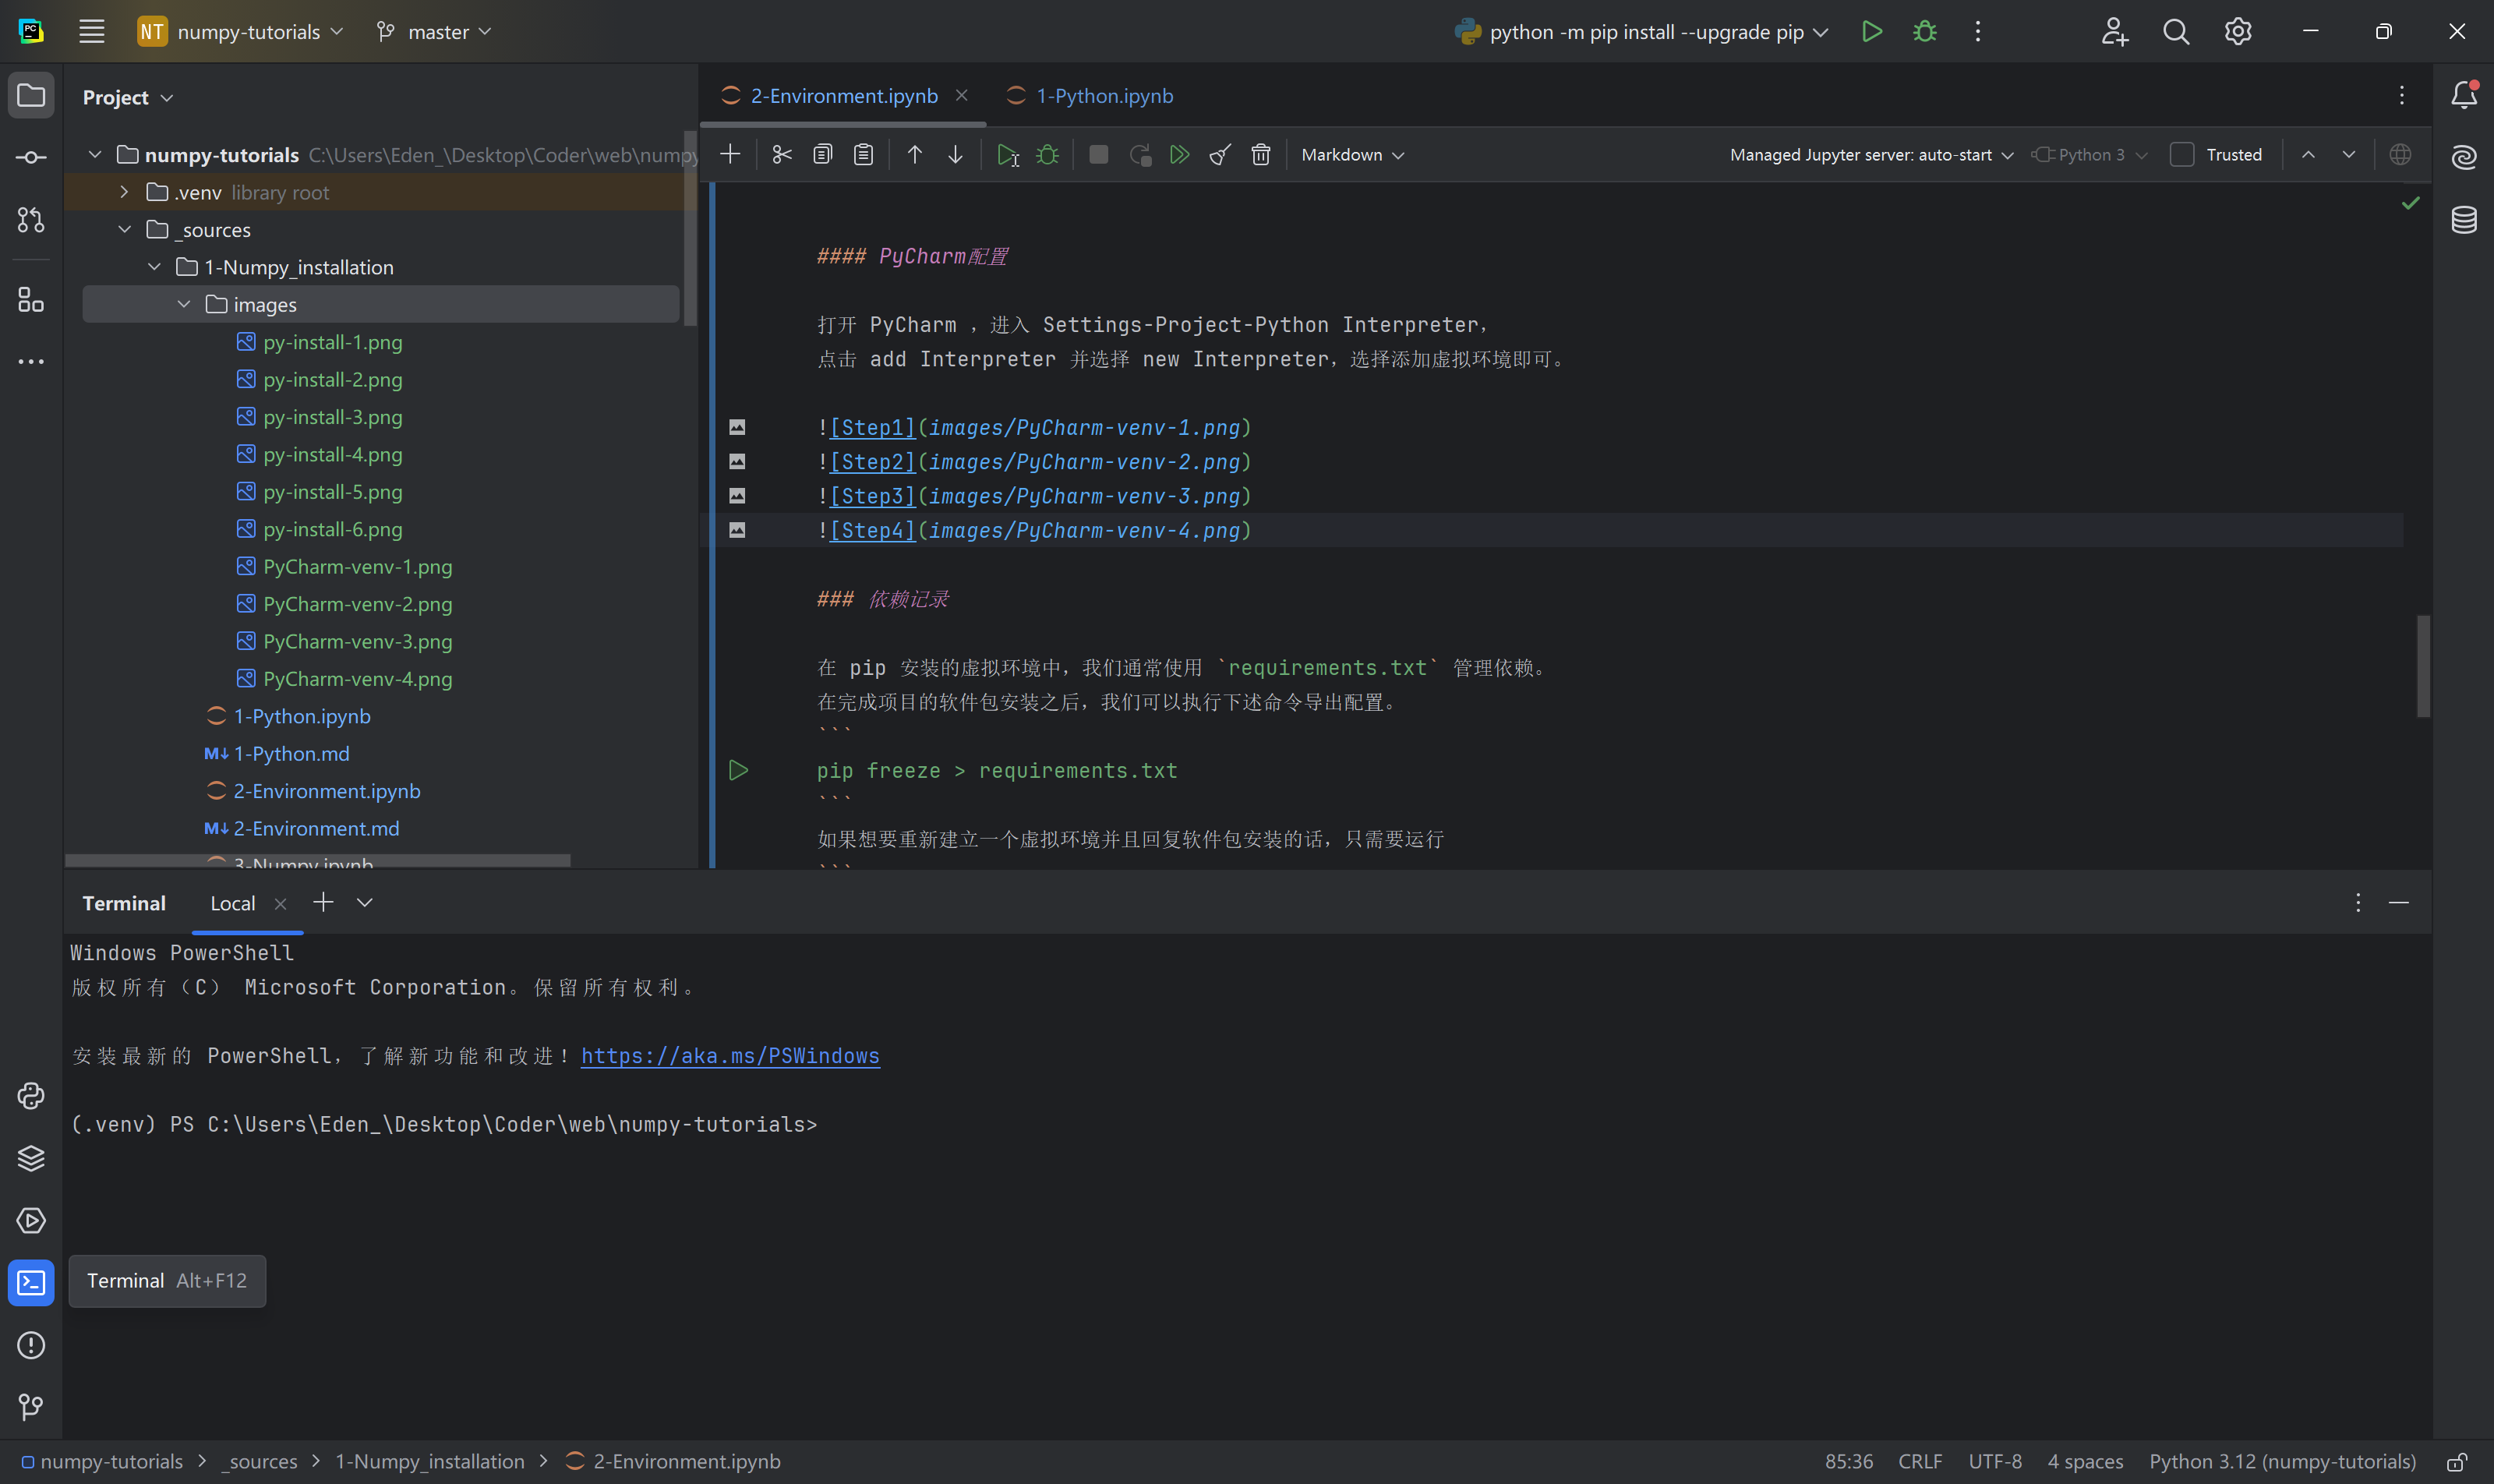This screenshot has height=1484, width=2494.
Task: Open 1-Python.md in project tree
Action: click(x=291, y=753)
